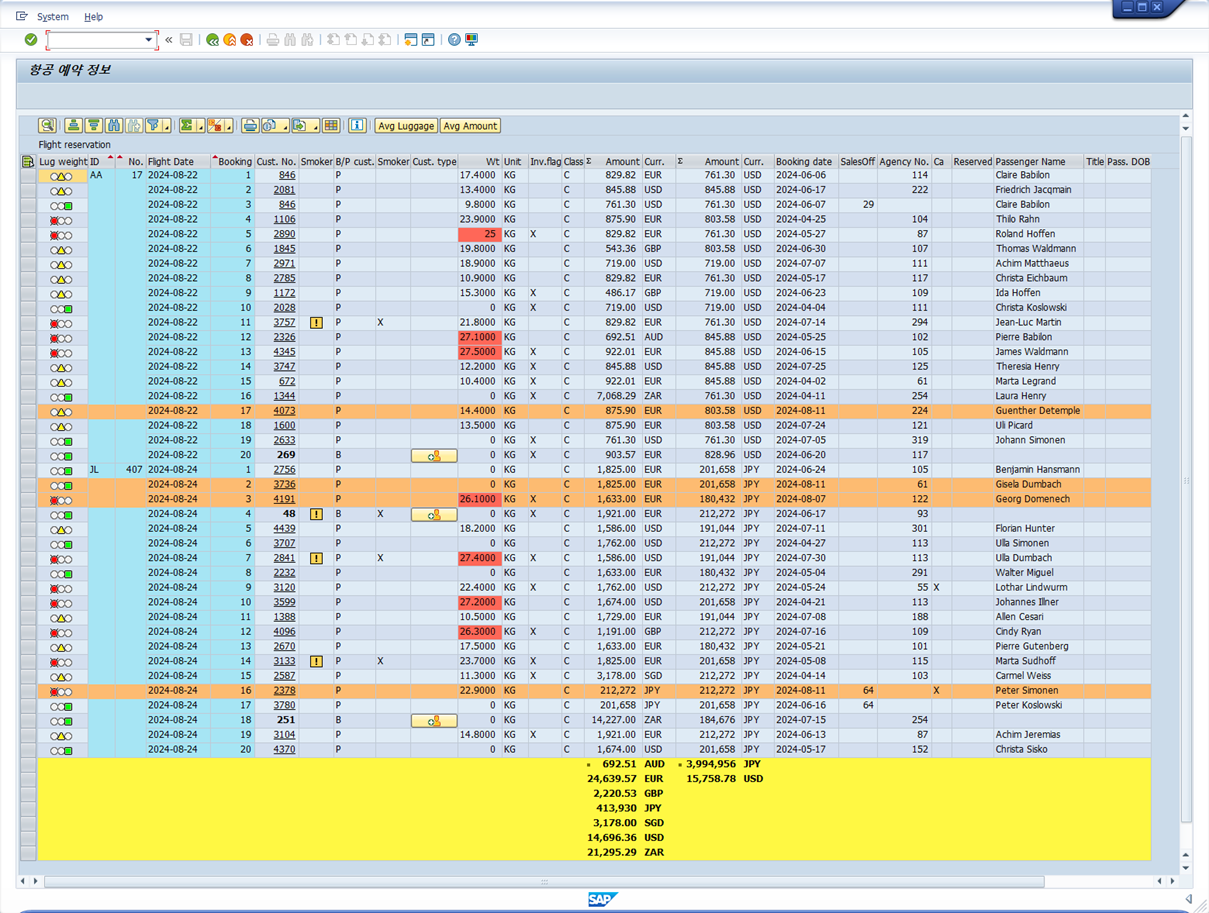Click the exclamation icon in Jean-Luc Martin's row

[x=316, y=323]
